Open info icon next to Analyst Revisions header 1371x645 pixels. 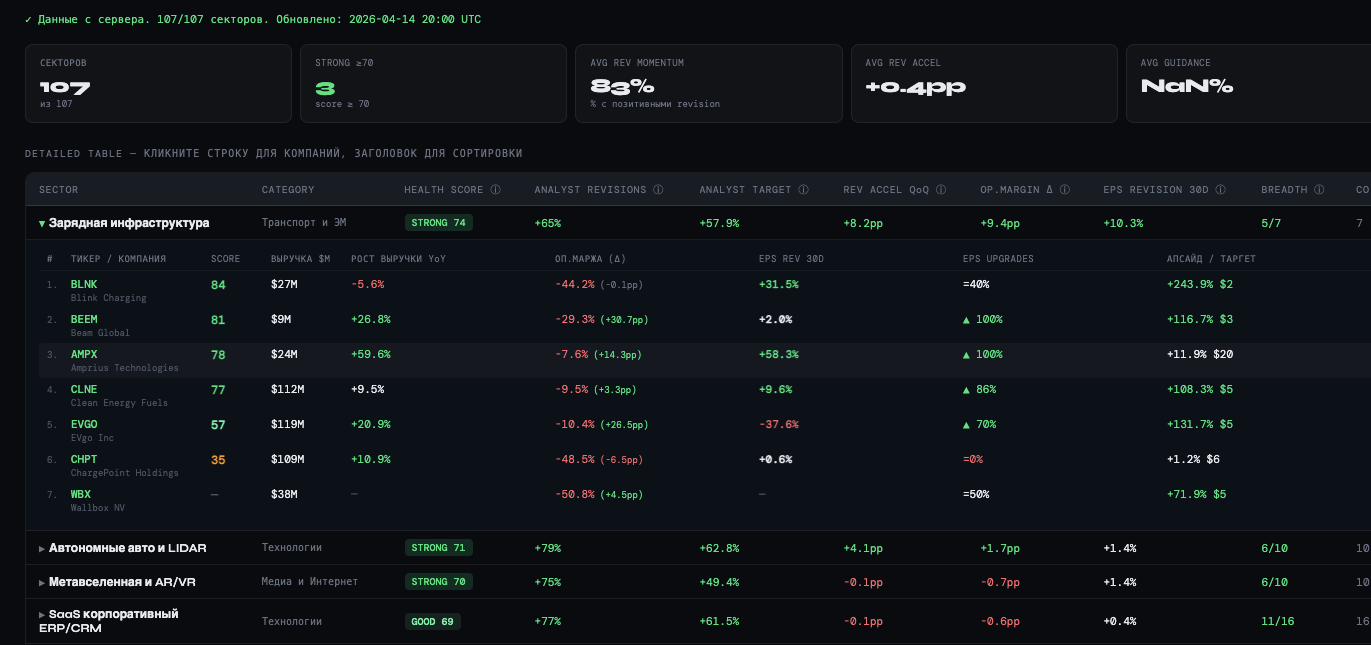pyautogui.click(x=658, y=189)
